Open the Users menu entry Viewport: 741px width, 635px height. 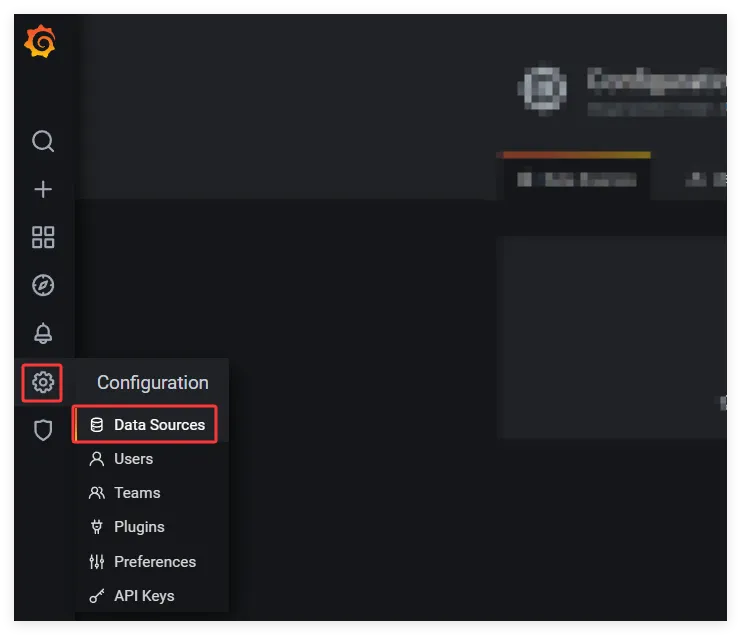133,459
